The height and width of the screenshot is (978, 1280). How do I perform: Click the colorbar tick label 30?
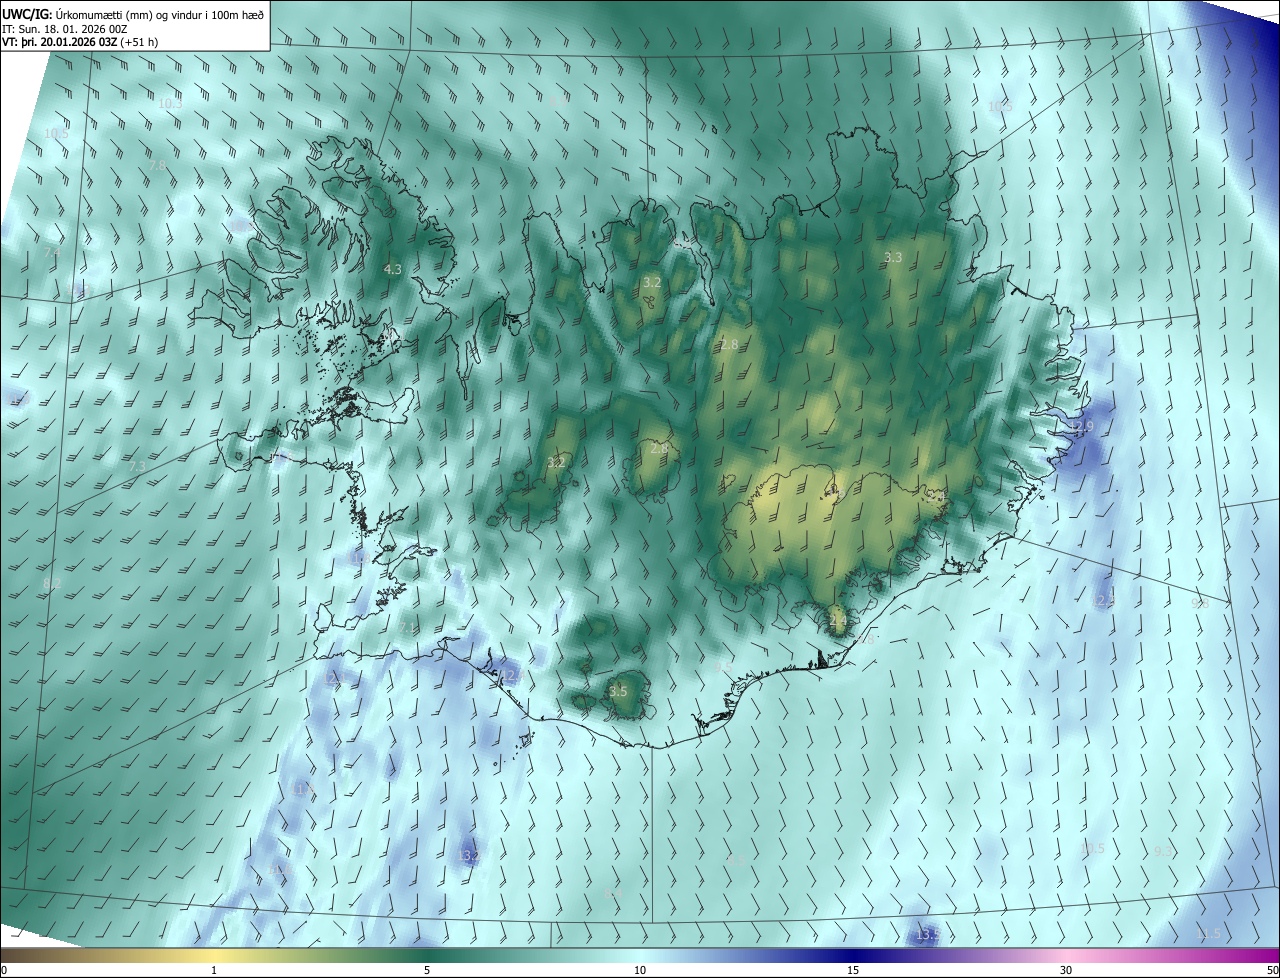[x=1066, y=970]
